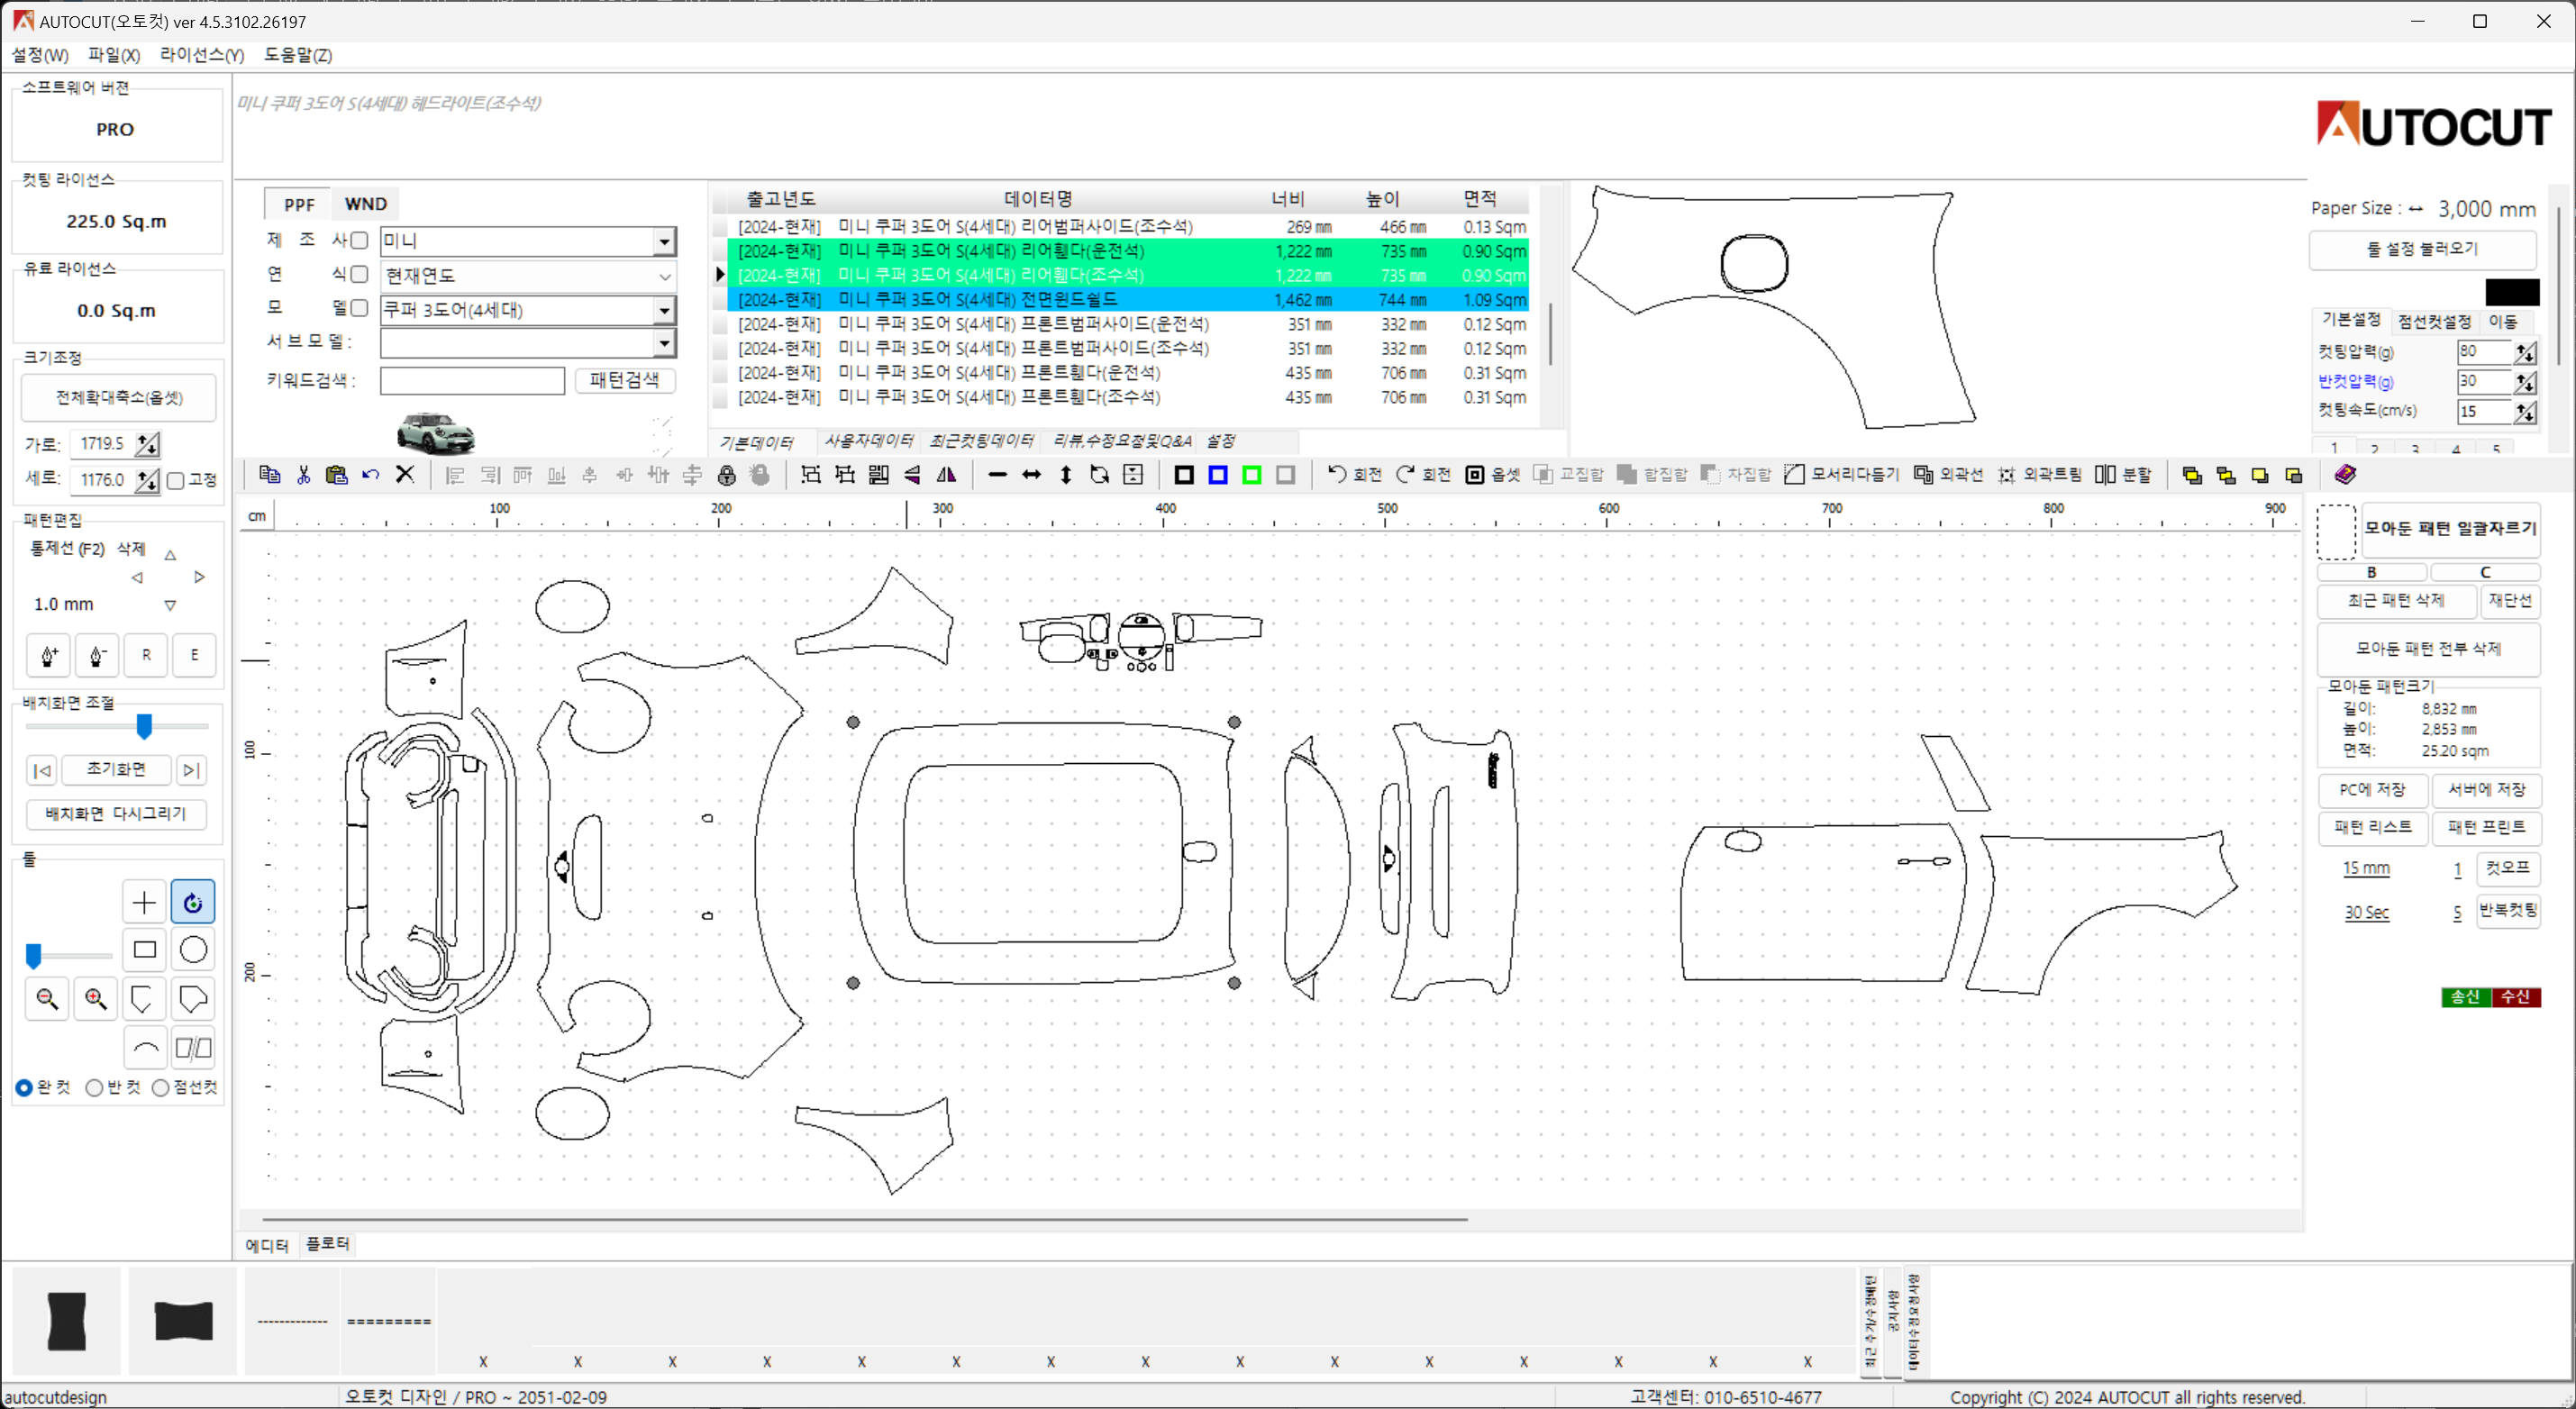Viewport: 2576px width, 1409px height.
Task: Select the arc curve tool
Action: 144,1047
